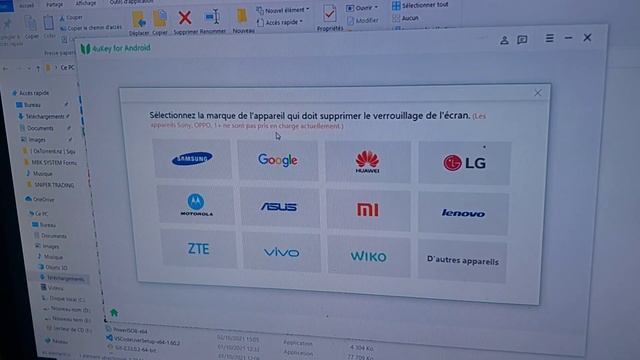Choose the Motorola brand tile
Image resolution: width=640 pixels, height=360 pixels.
click(x=196, y=204)
